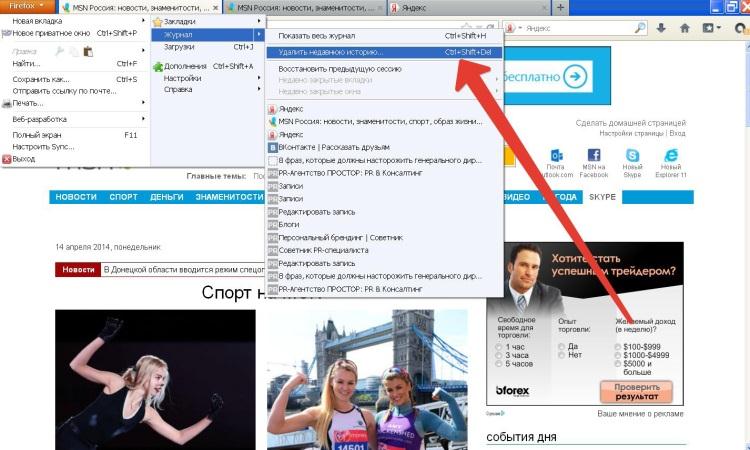Select the $100-$999 income option
Screen dimensions: 750x450
pyautogui.click(x=618, y=347)
